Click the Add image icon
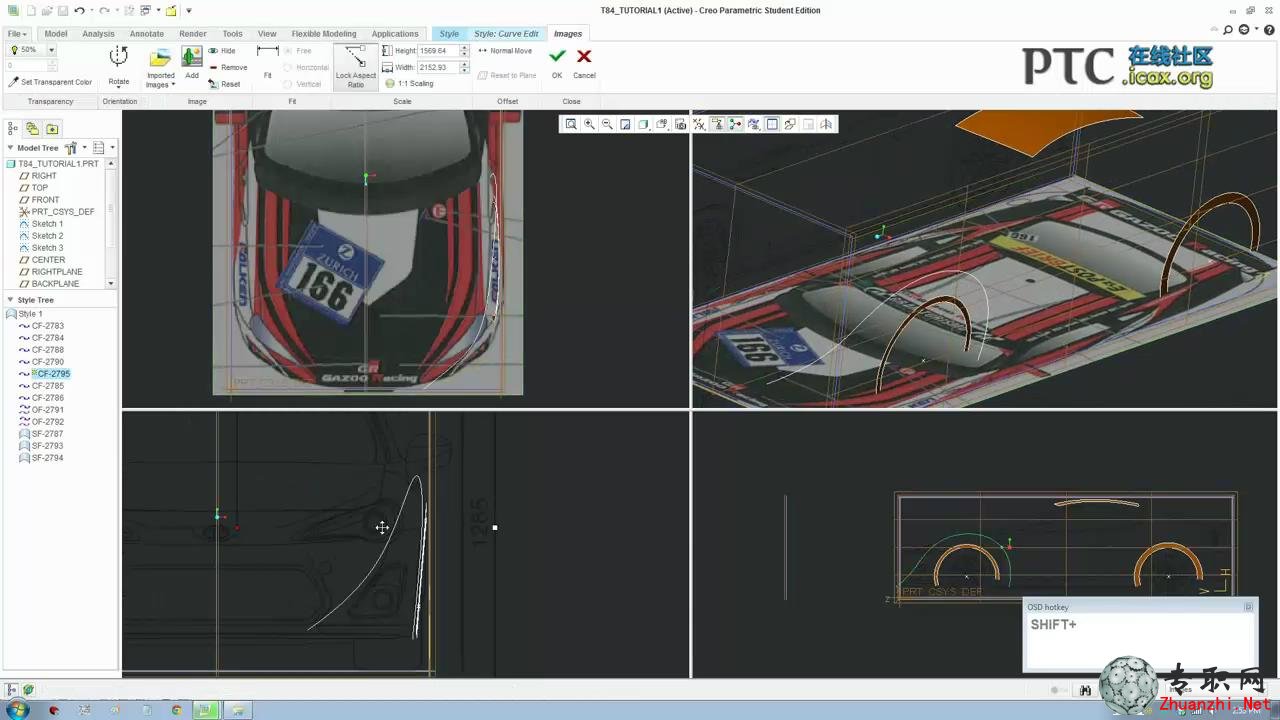This screenshot has width=1280, height=720. click(191, 58)
